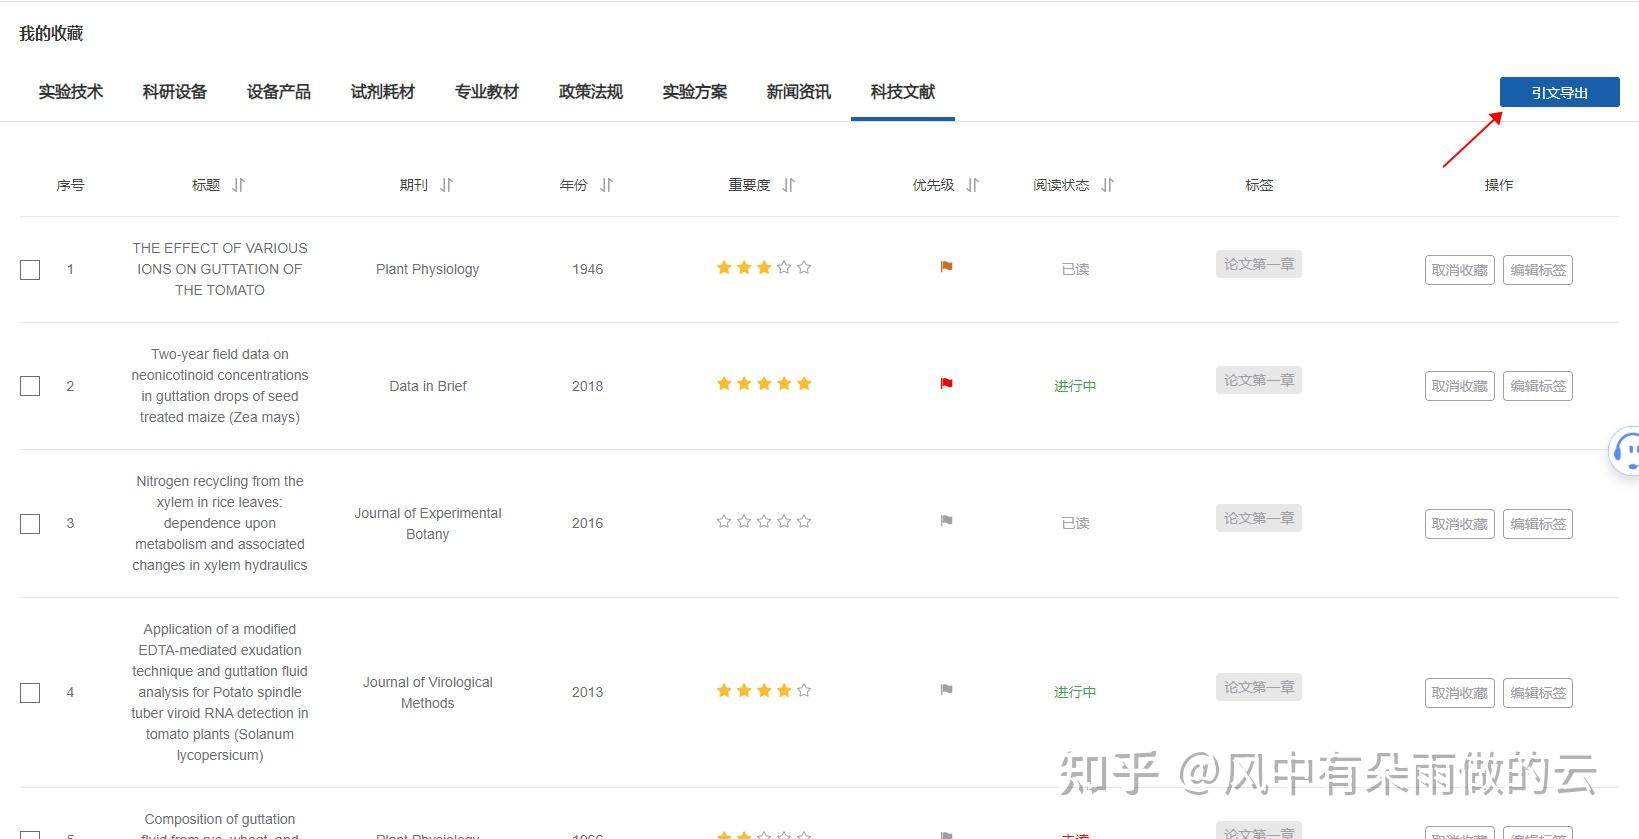
Task: Click 取消收藏 for the 2016 rice leaves paper
Action: point(1460,524)
